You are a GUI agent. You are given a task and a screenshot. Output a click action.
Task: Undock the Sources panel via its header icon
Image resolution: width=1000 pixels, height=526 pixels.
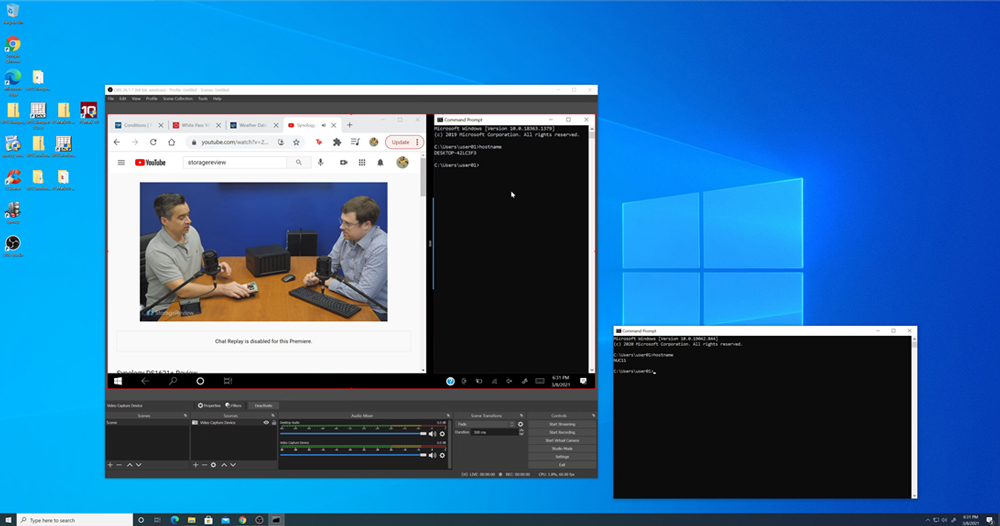tap(273, 416)
